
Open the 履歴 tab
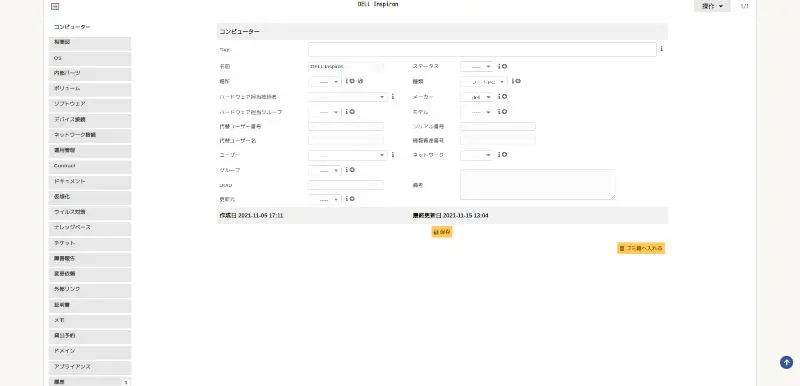tap(90, 382)
